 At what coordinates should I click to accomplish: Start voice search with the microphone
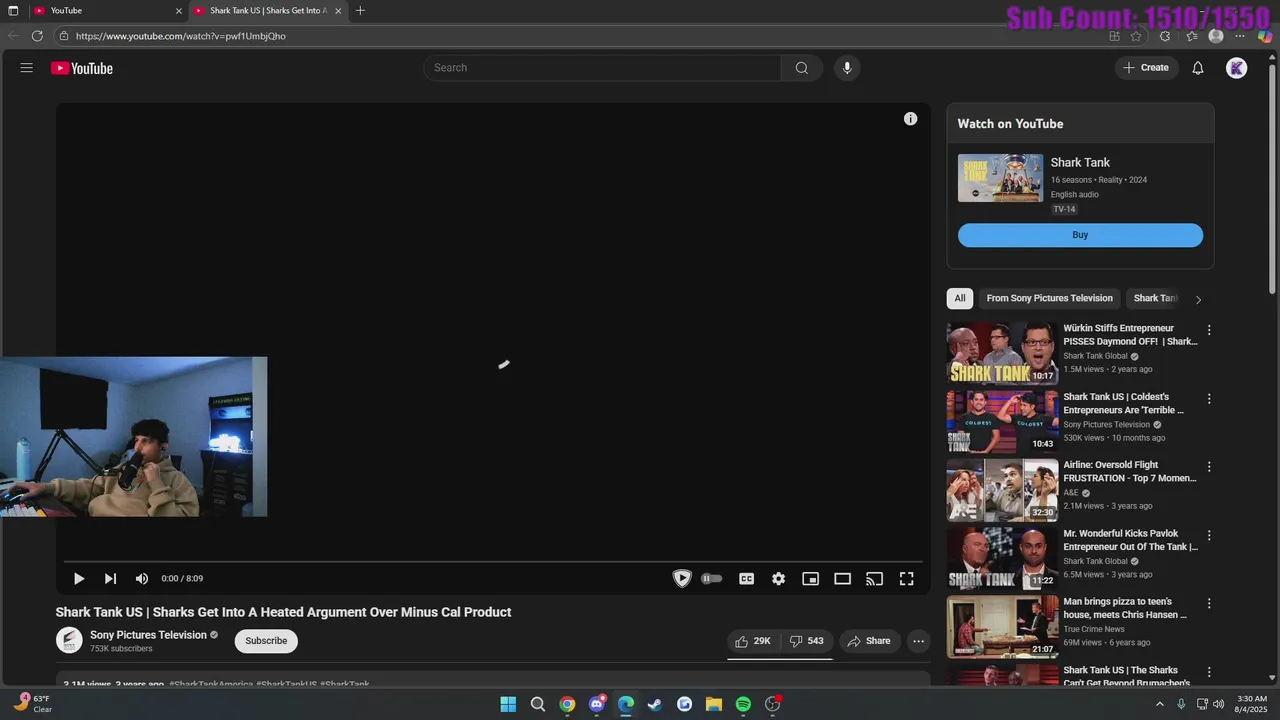847,68
